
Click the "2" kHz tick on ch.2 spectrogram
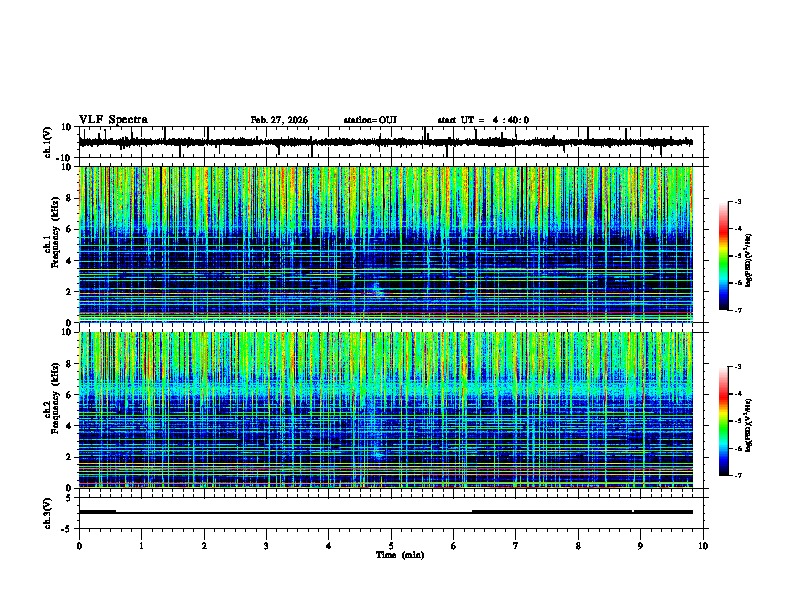click(x=69, y=457)
